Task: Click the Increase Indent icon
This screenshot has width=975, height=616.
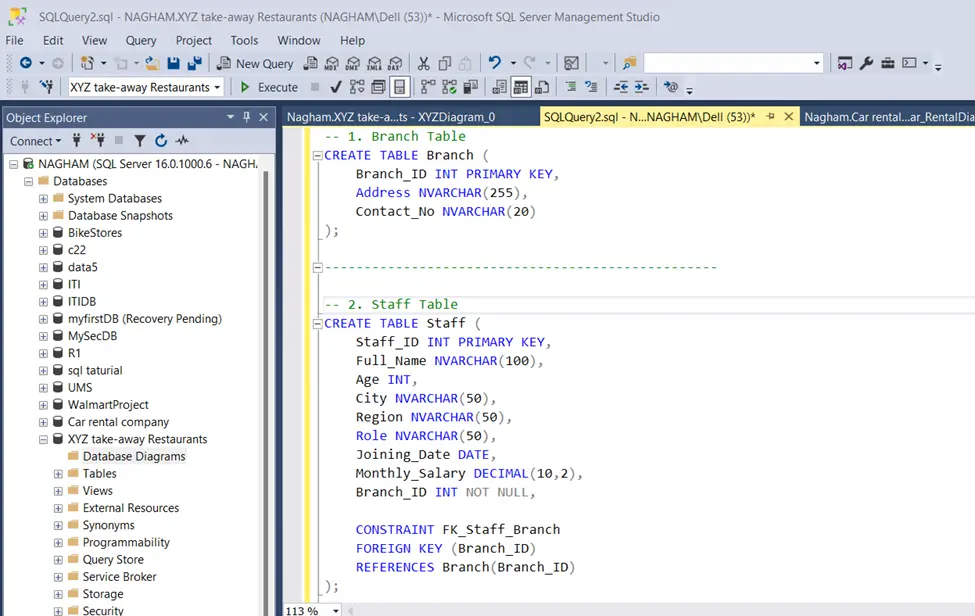Action: coord(642,87)
